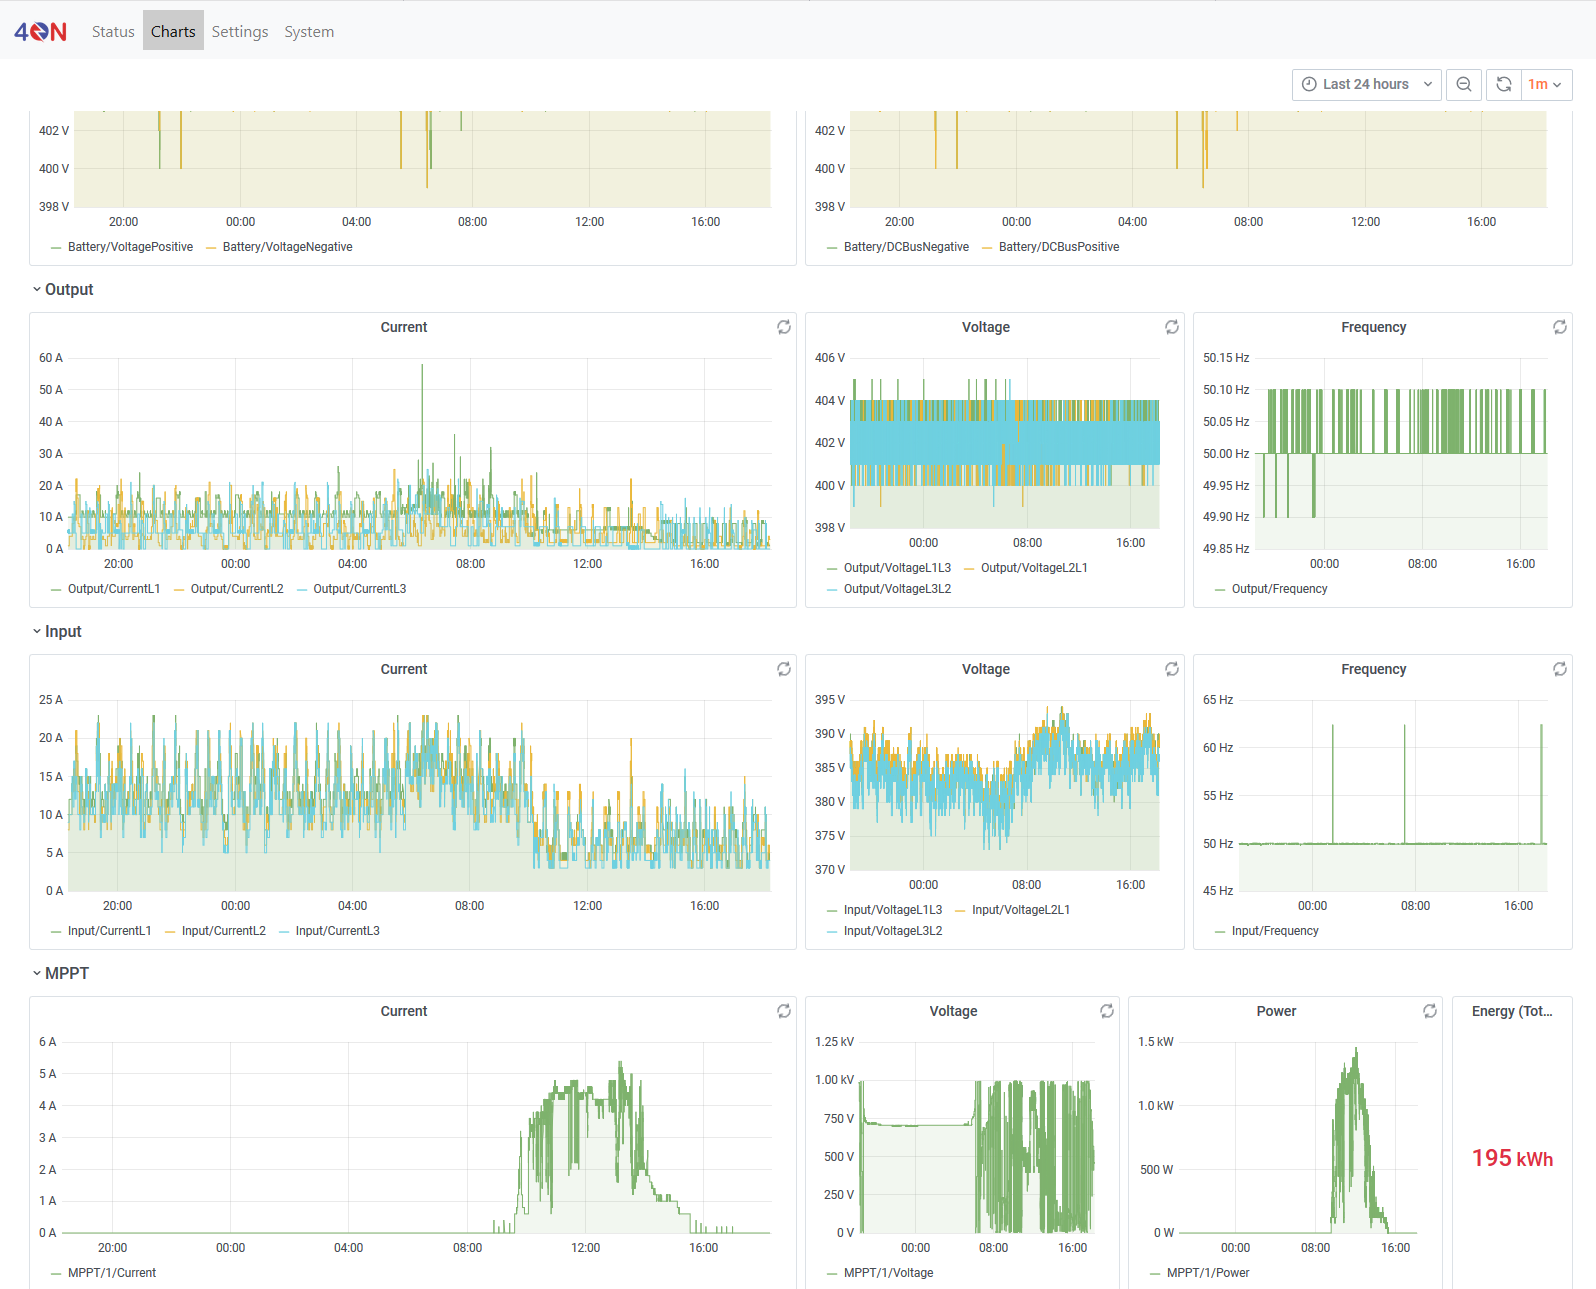
Task: Select the Charts tab
Action: click(173, 31)
